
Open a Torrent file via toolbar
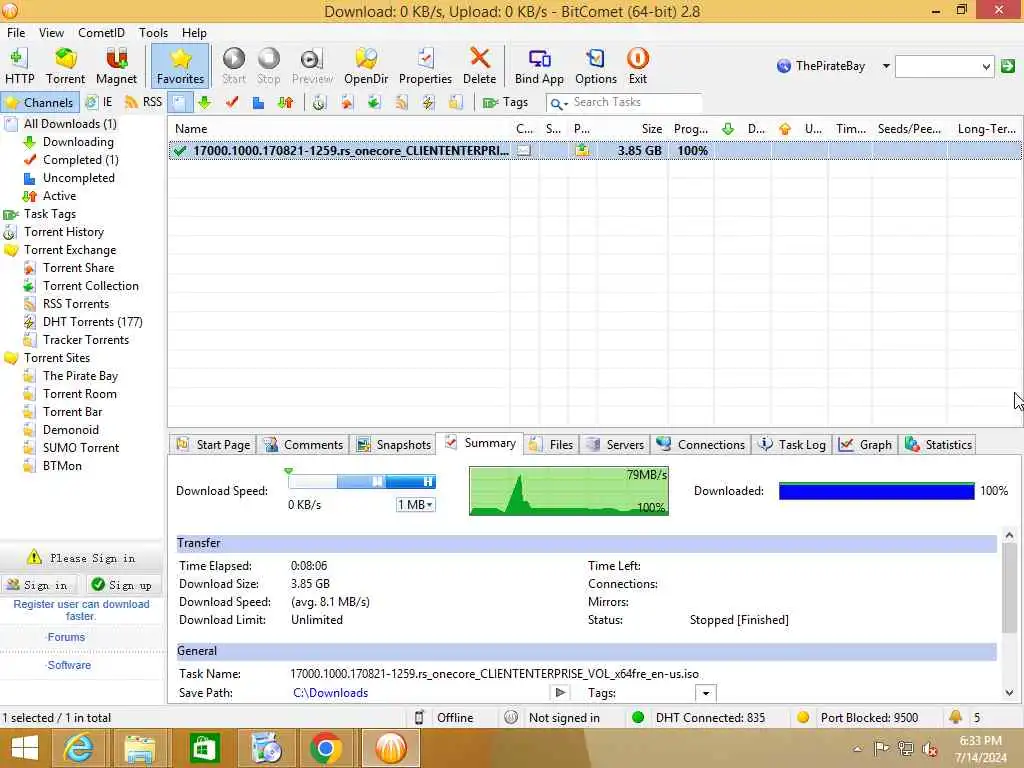click(65, 66)
